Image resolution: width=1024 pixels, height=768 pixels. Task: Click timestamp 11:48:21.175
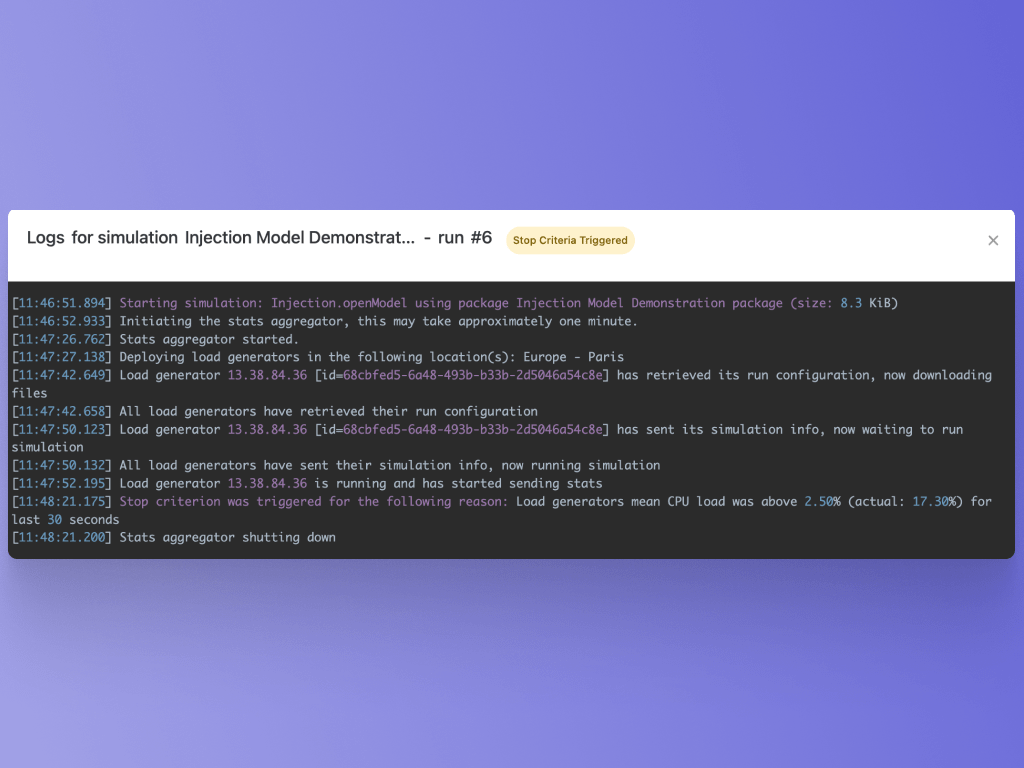pyautogui.click(x=61, y=502)
